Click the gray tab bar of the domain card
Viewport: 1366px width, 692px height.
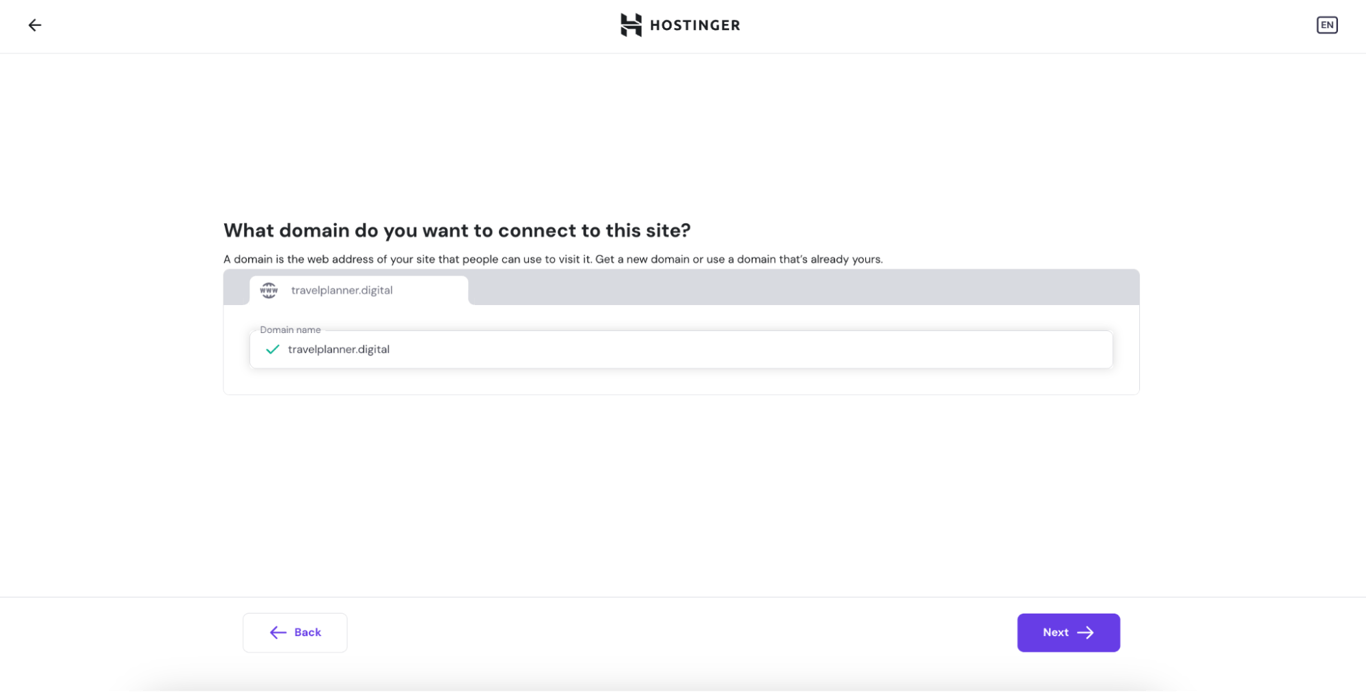pyautogui.click(x=800, y=287)
